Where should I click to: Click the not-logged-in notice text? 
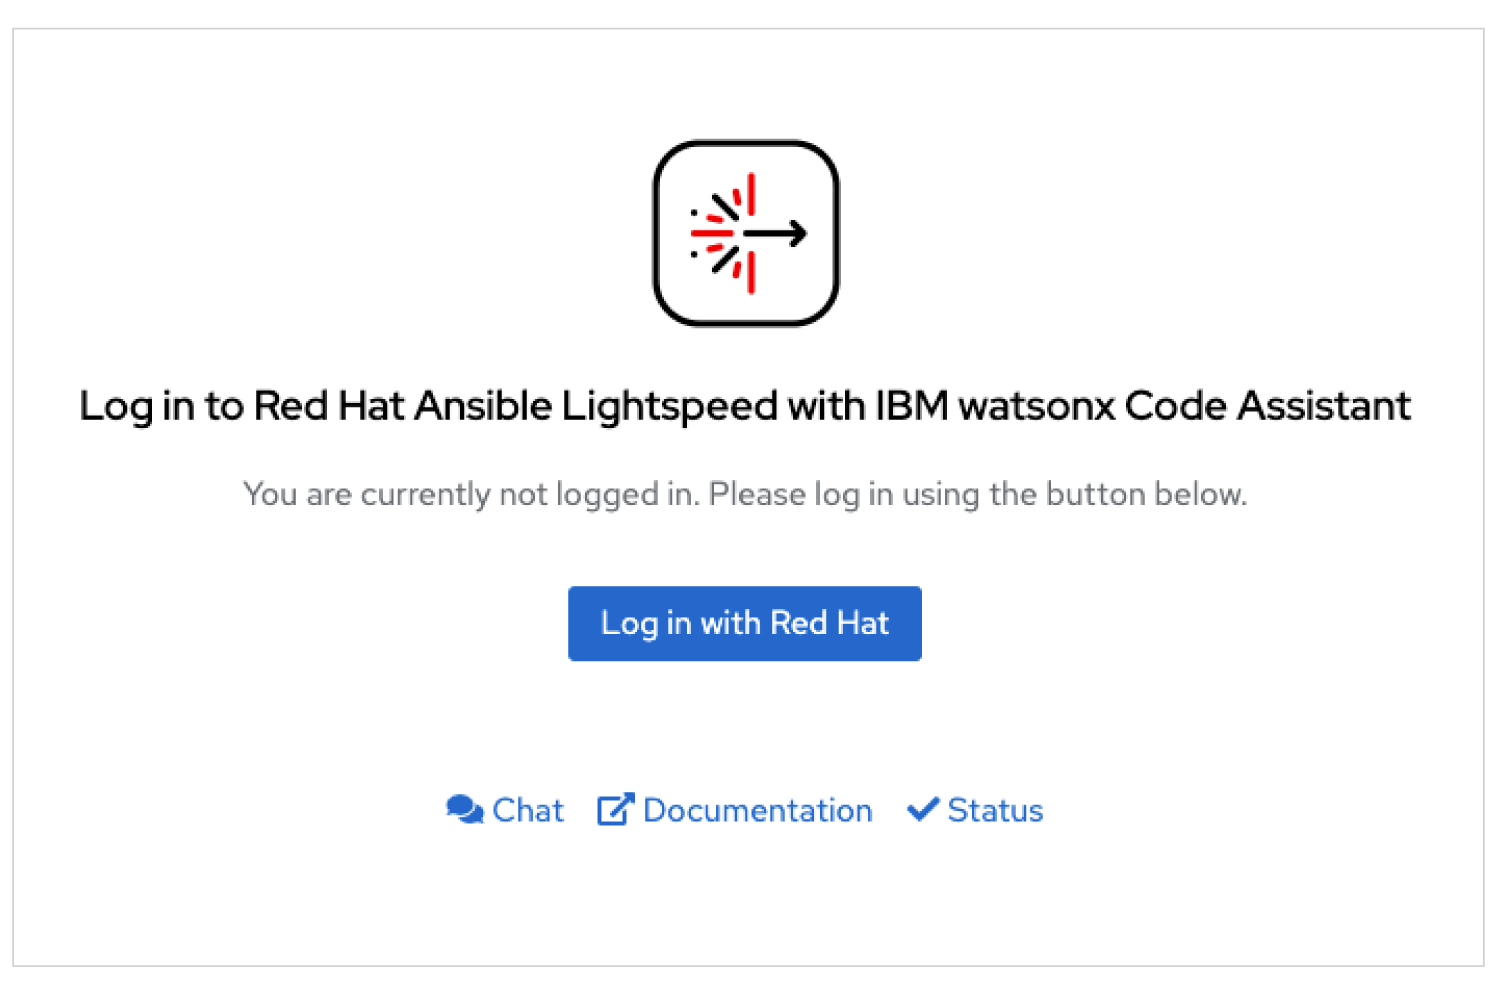744,493
